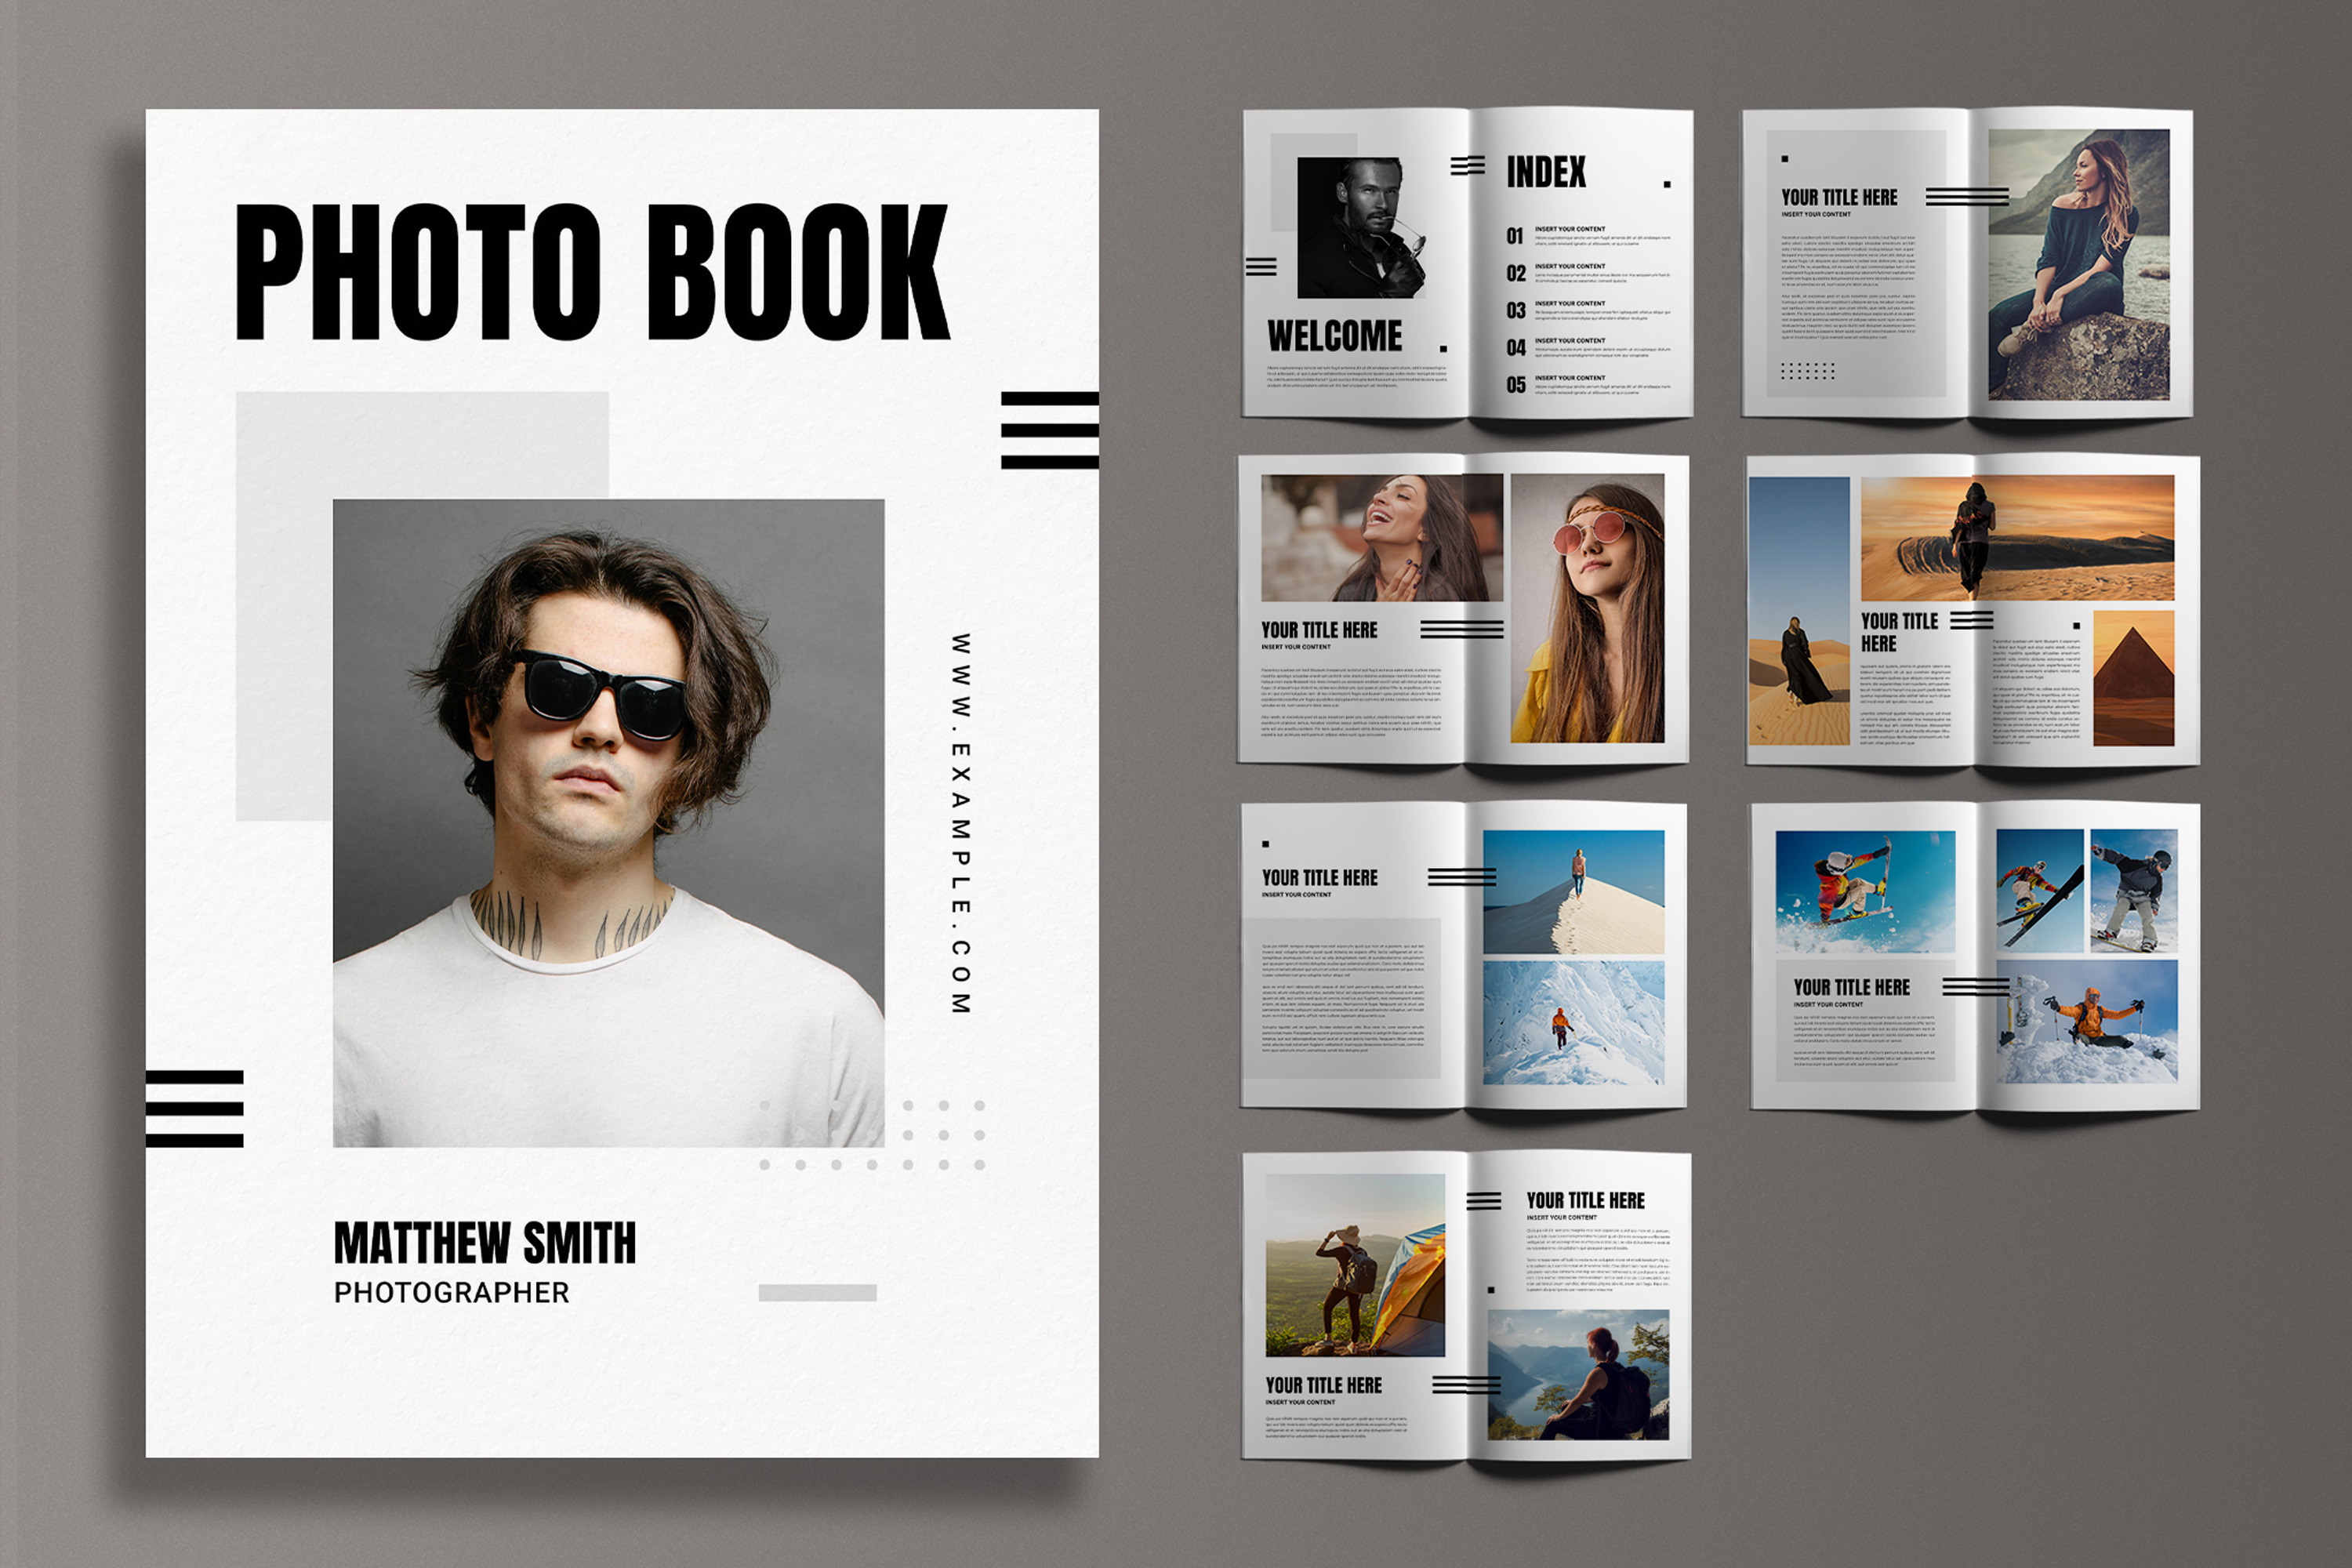Click the three-line icon beside the INDEX heading

tap(1467, 166)
